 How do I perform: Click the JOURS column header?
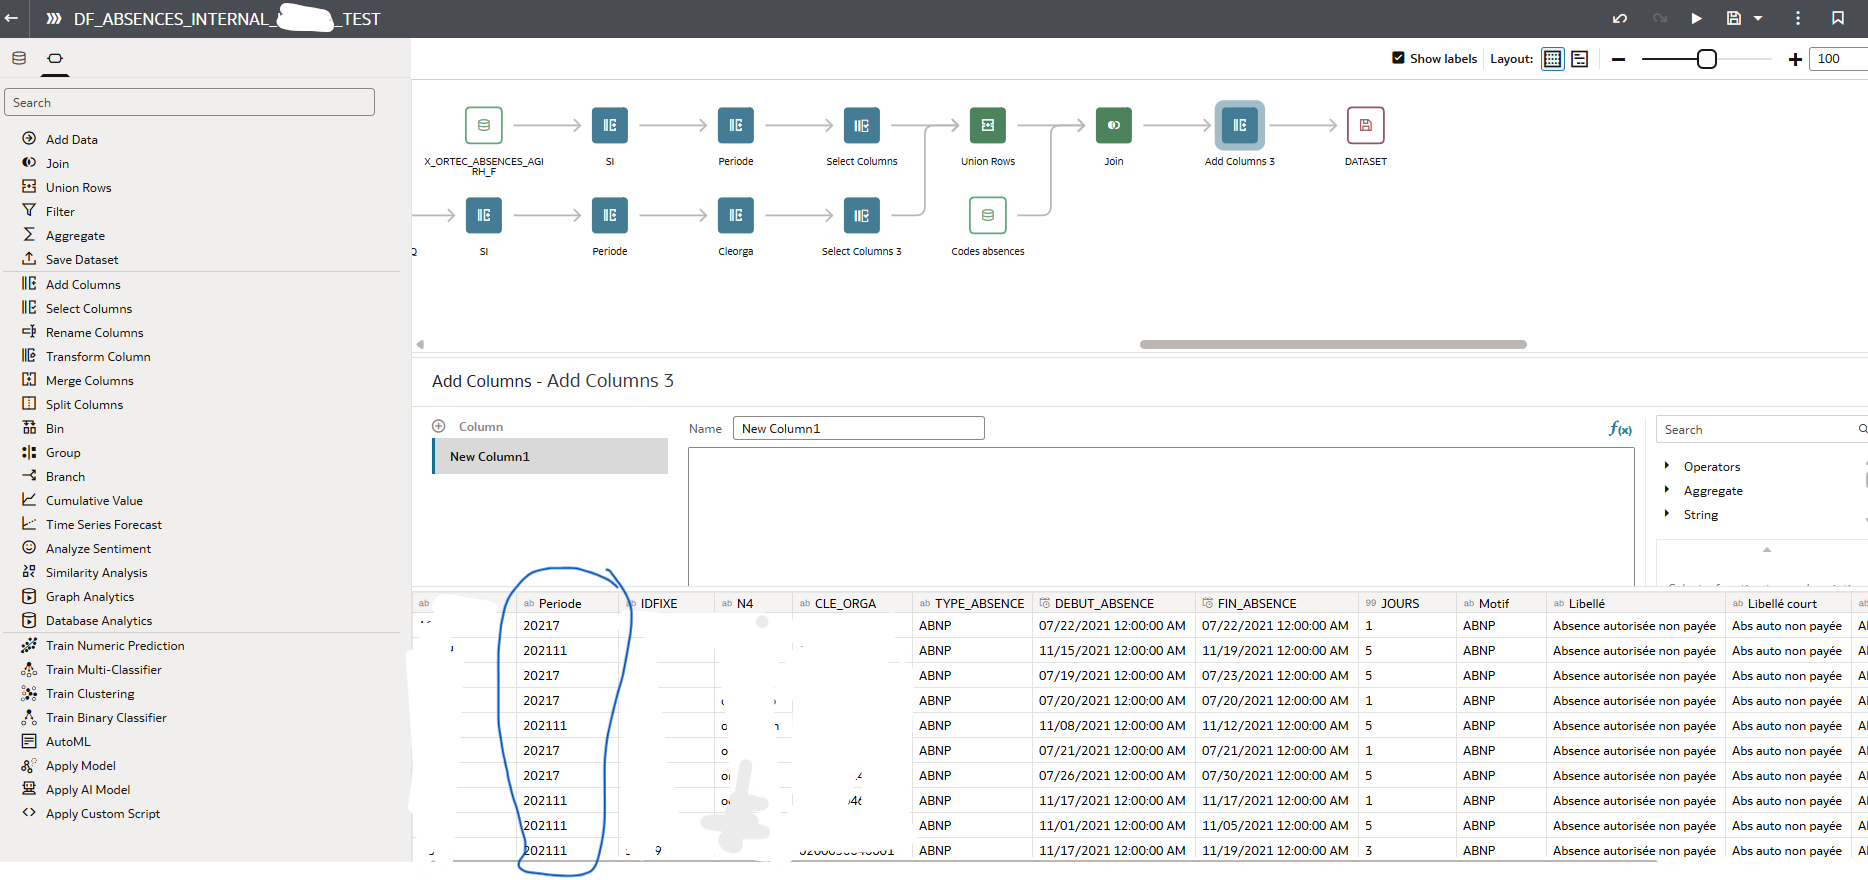point(1407,603)
